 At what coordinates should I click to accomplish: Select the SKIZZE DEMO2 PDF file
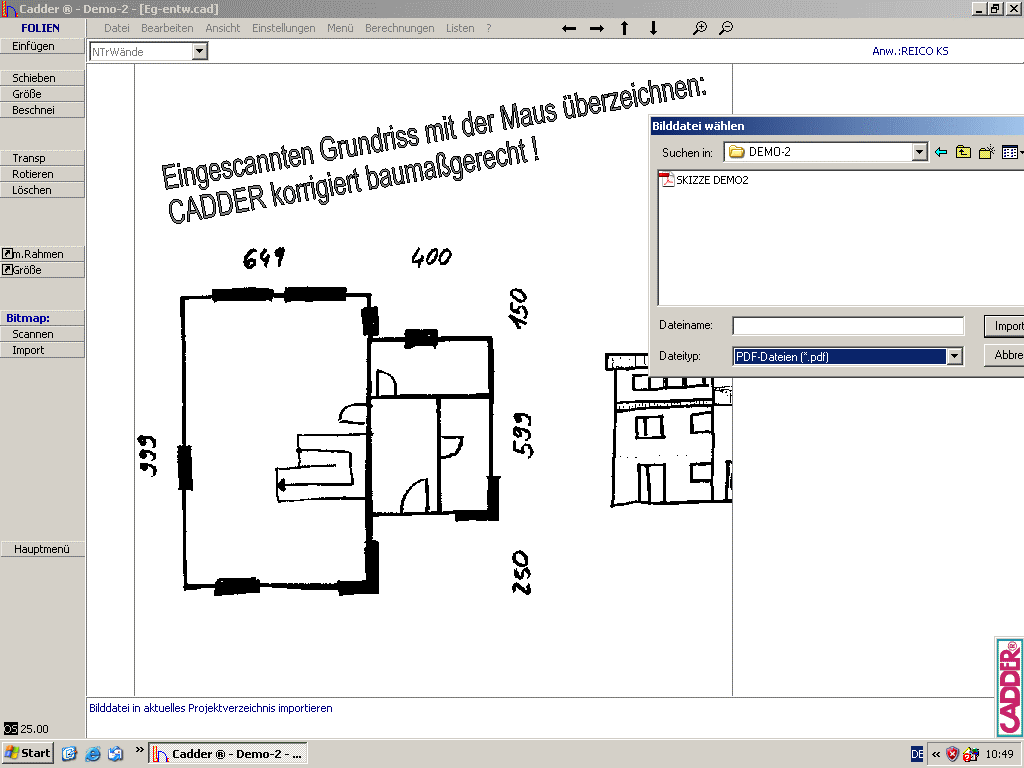pos(704,180)
